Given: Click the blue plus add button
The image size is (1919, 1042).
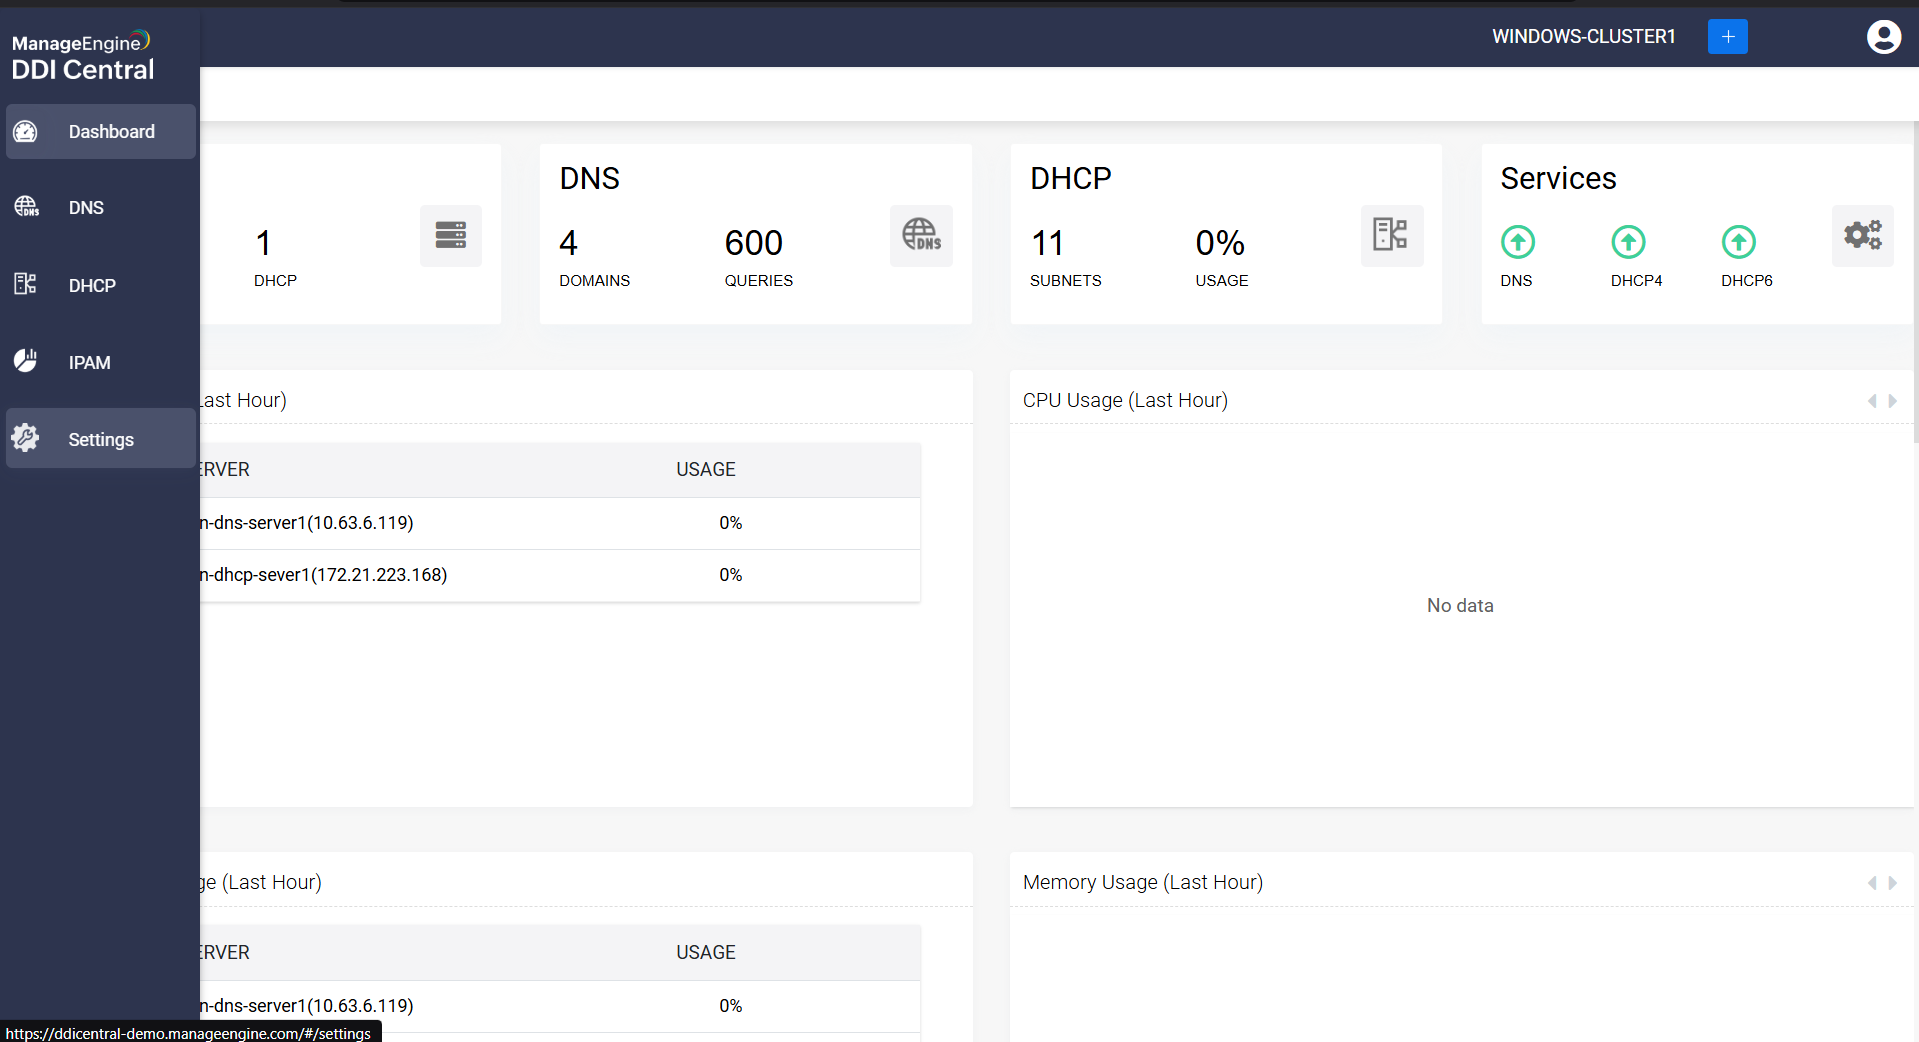Looking at the screenshot, I should coord(1727,37).
